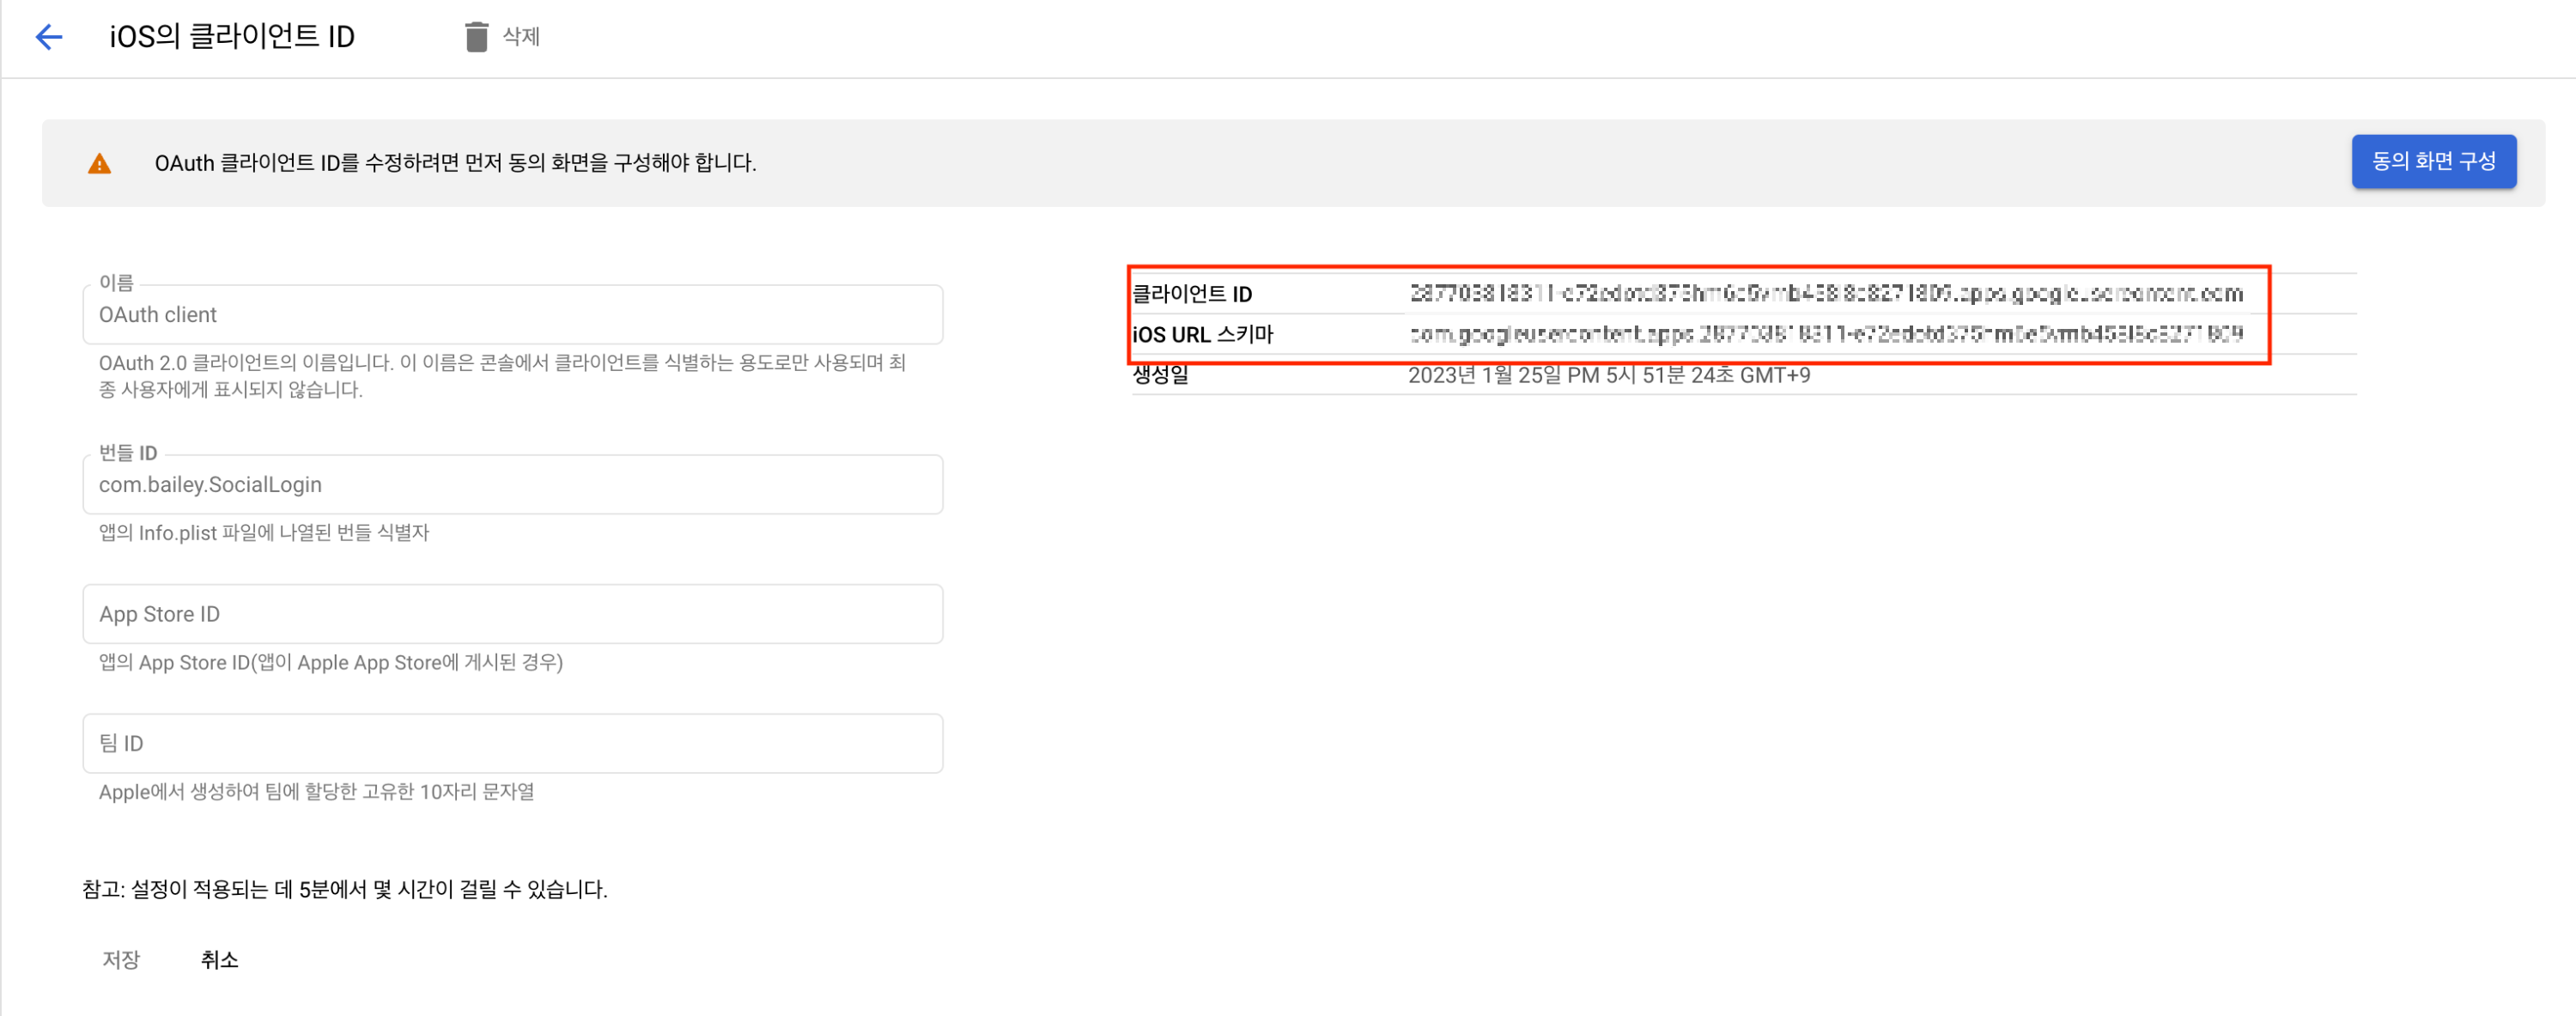2576x1016 pixels.
Task: Click the iOS URL 스키마 row label
Action: (x=1202, y=334)
